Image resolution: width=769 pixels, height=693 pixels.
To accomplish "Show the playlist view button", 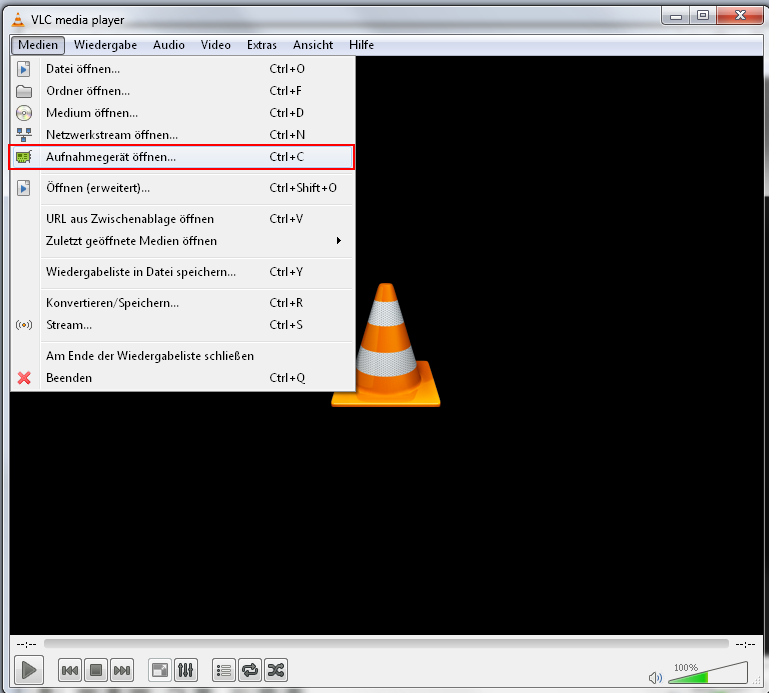I will click(x=224, y=670).
